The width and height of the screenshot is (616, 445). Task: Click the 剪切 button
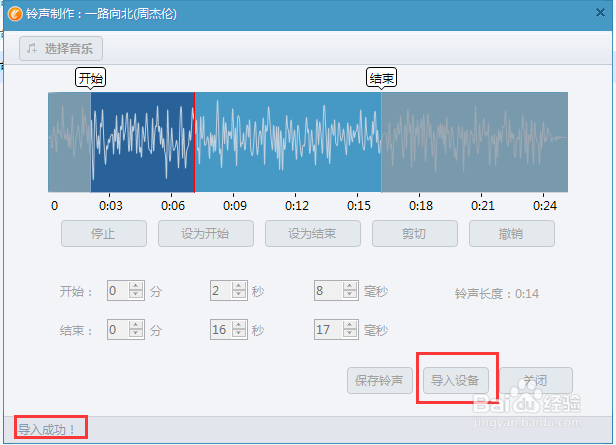click(x=415, y=234)
